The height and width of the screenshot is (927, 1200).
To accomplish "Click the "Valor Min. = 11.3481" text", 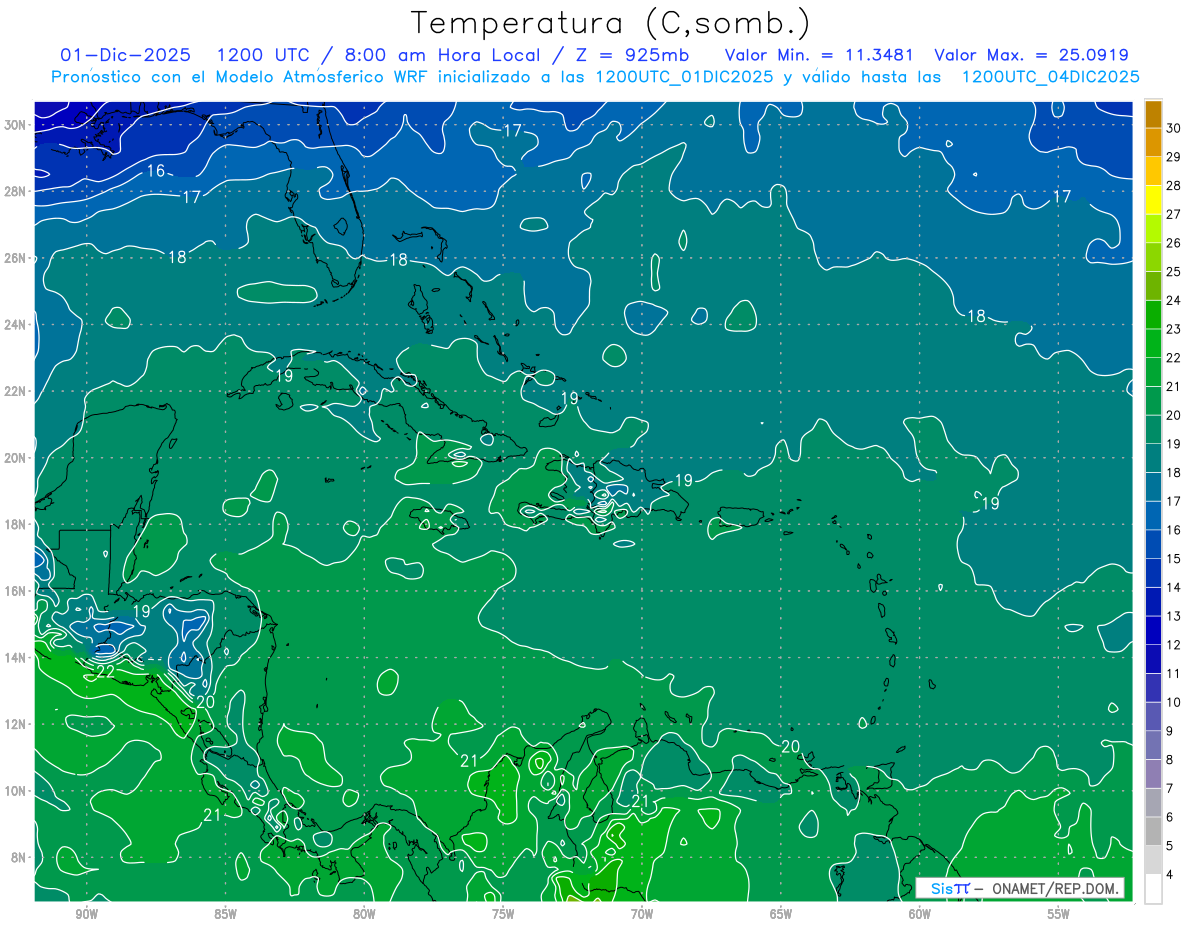I will [x=818, y=55].
